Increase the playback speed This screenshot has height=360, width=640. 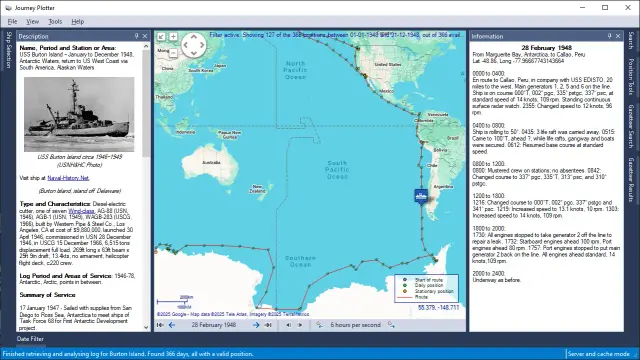point(391,324)
